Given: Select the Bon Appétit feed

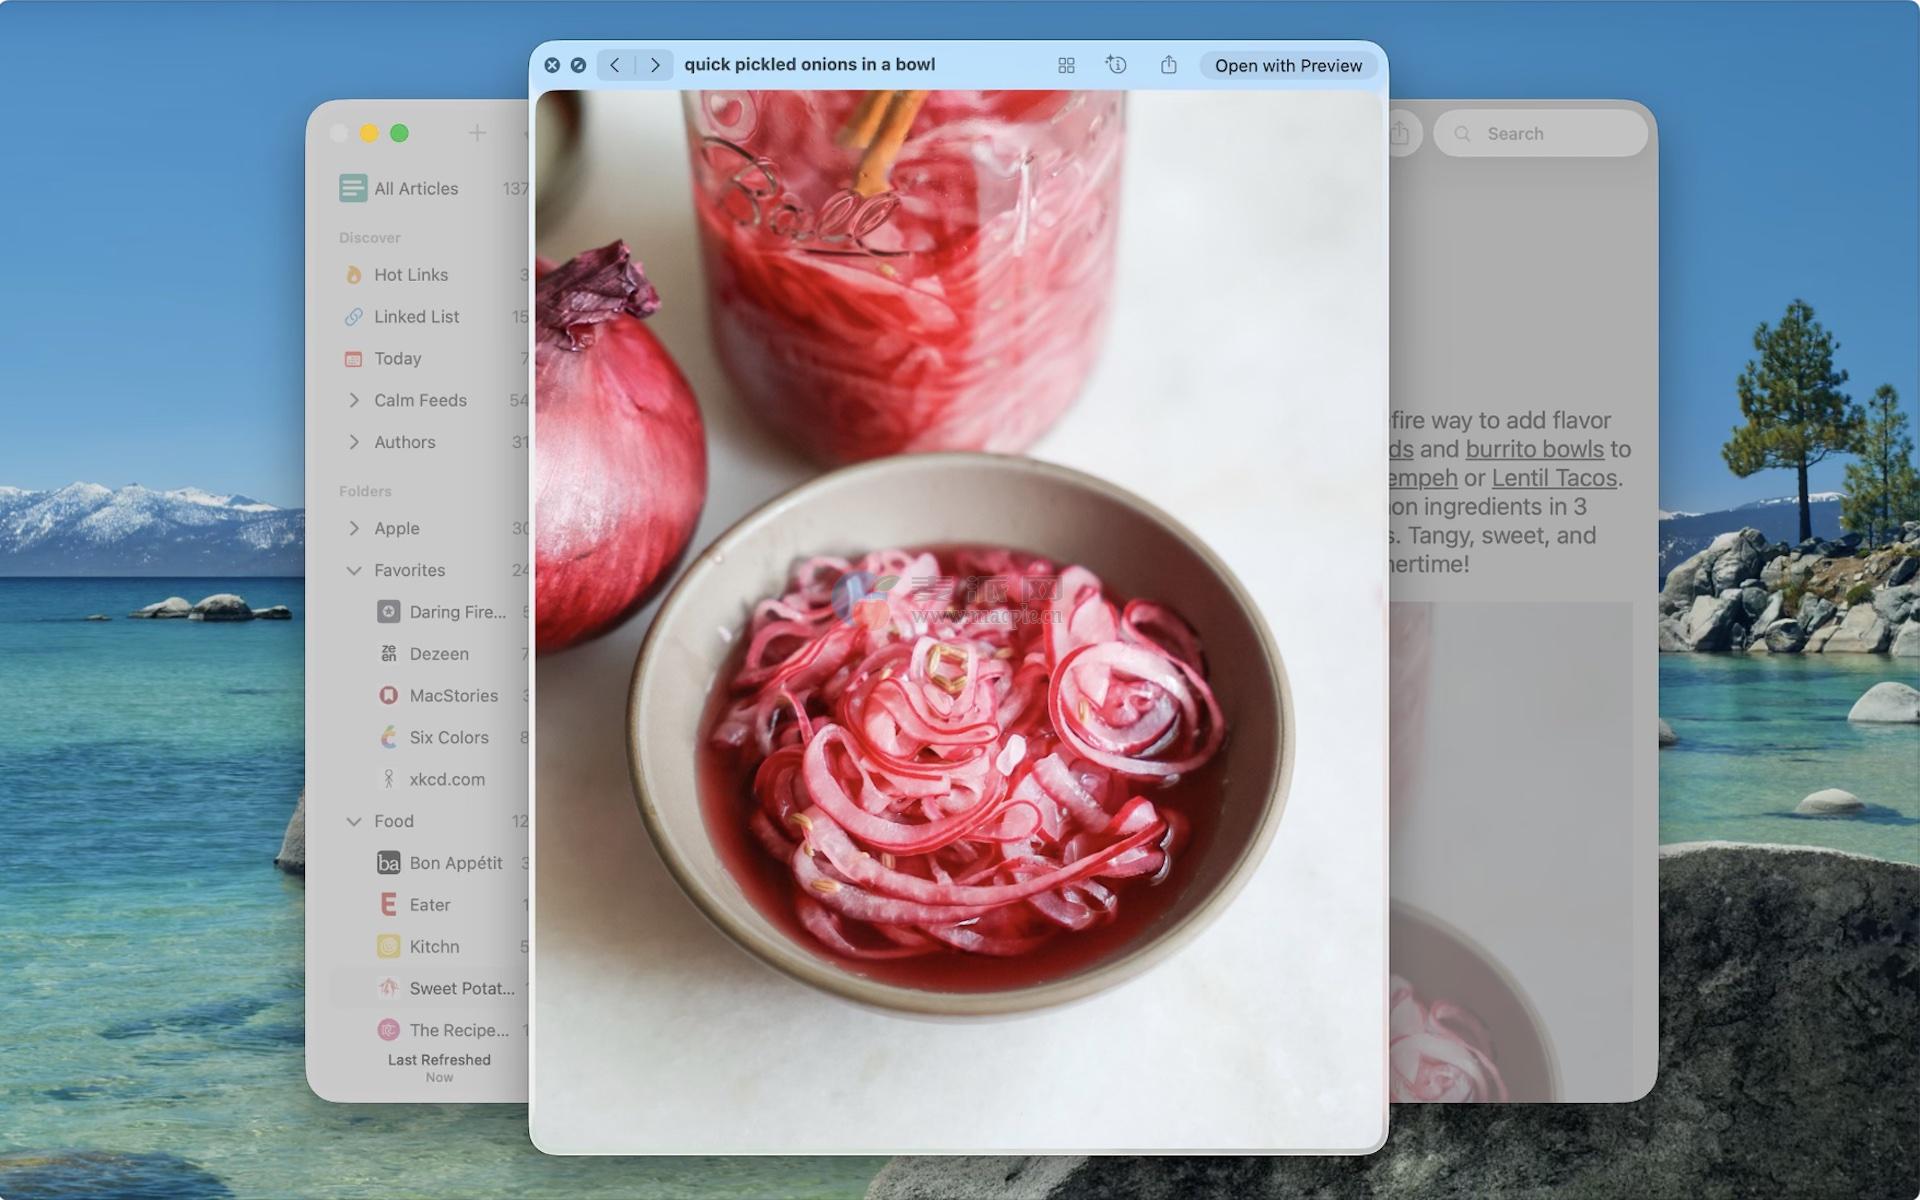Looking at the screenshot, I should pyautogui.click(x=455, y=863).
